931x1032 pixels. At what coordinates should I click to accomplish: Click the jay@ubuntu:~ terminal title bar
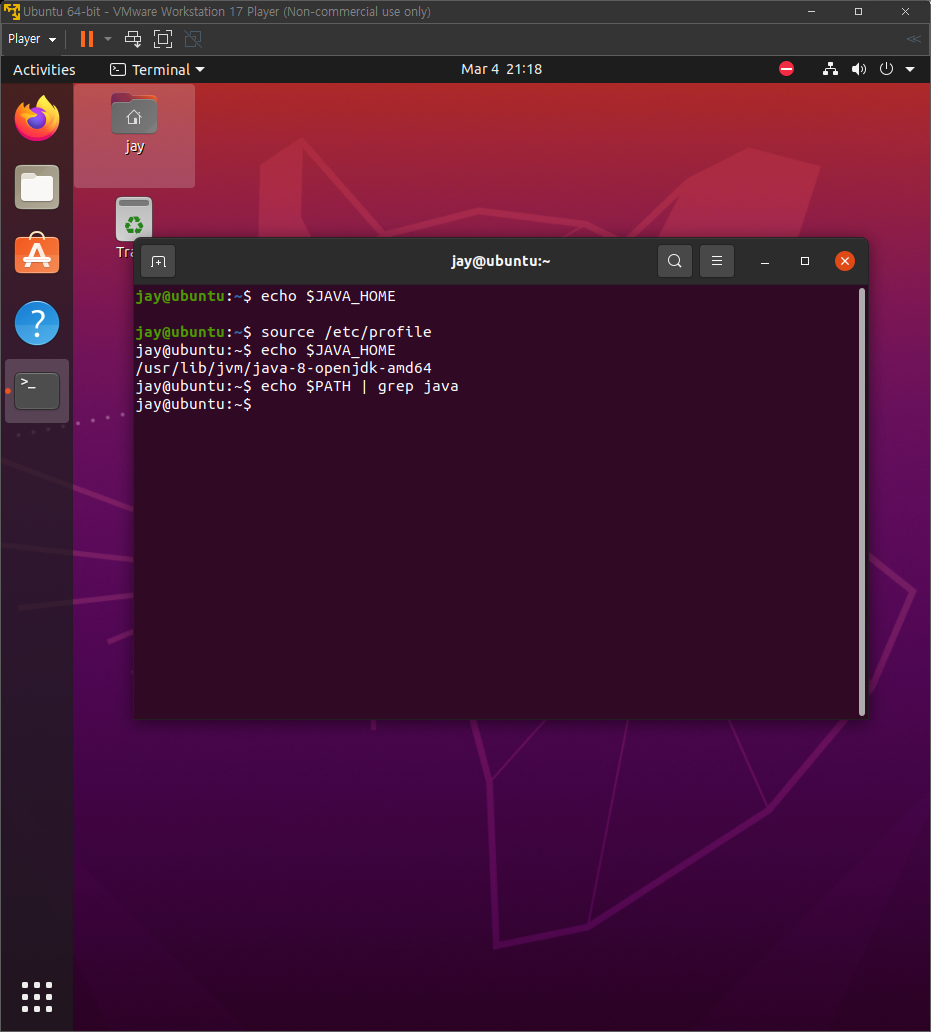pos(501,261)
